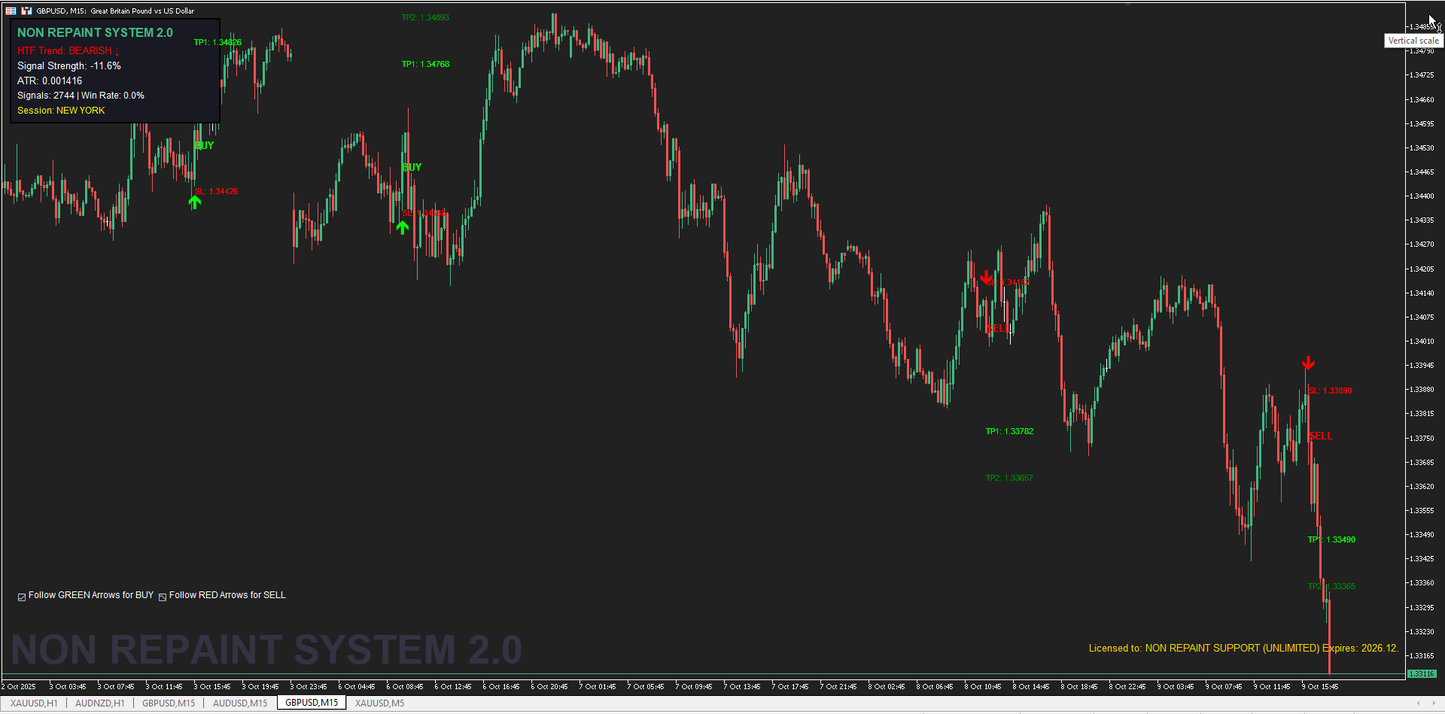Select the AUDUSD,M15 tab
The height and width of the screenshot is (714, 1445).
(x=239, y=703)
